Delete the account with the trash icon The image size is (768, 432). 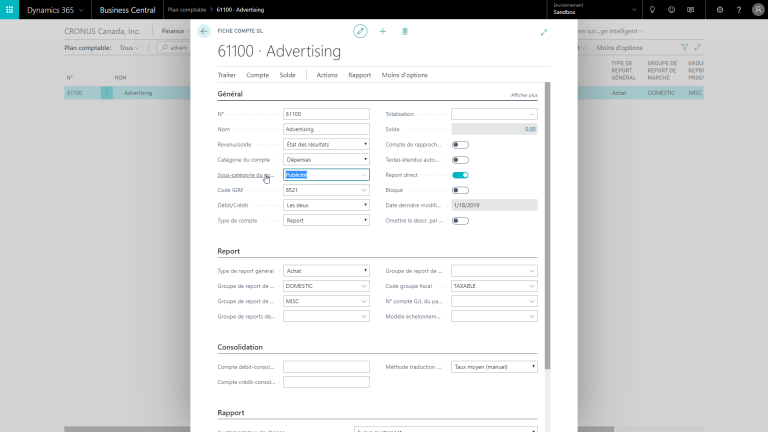click(405, 31)
